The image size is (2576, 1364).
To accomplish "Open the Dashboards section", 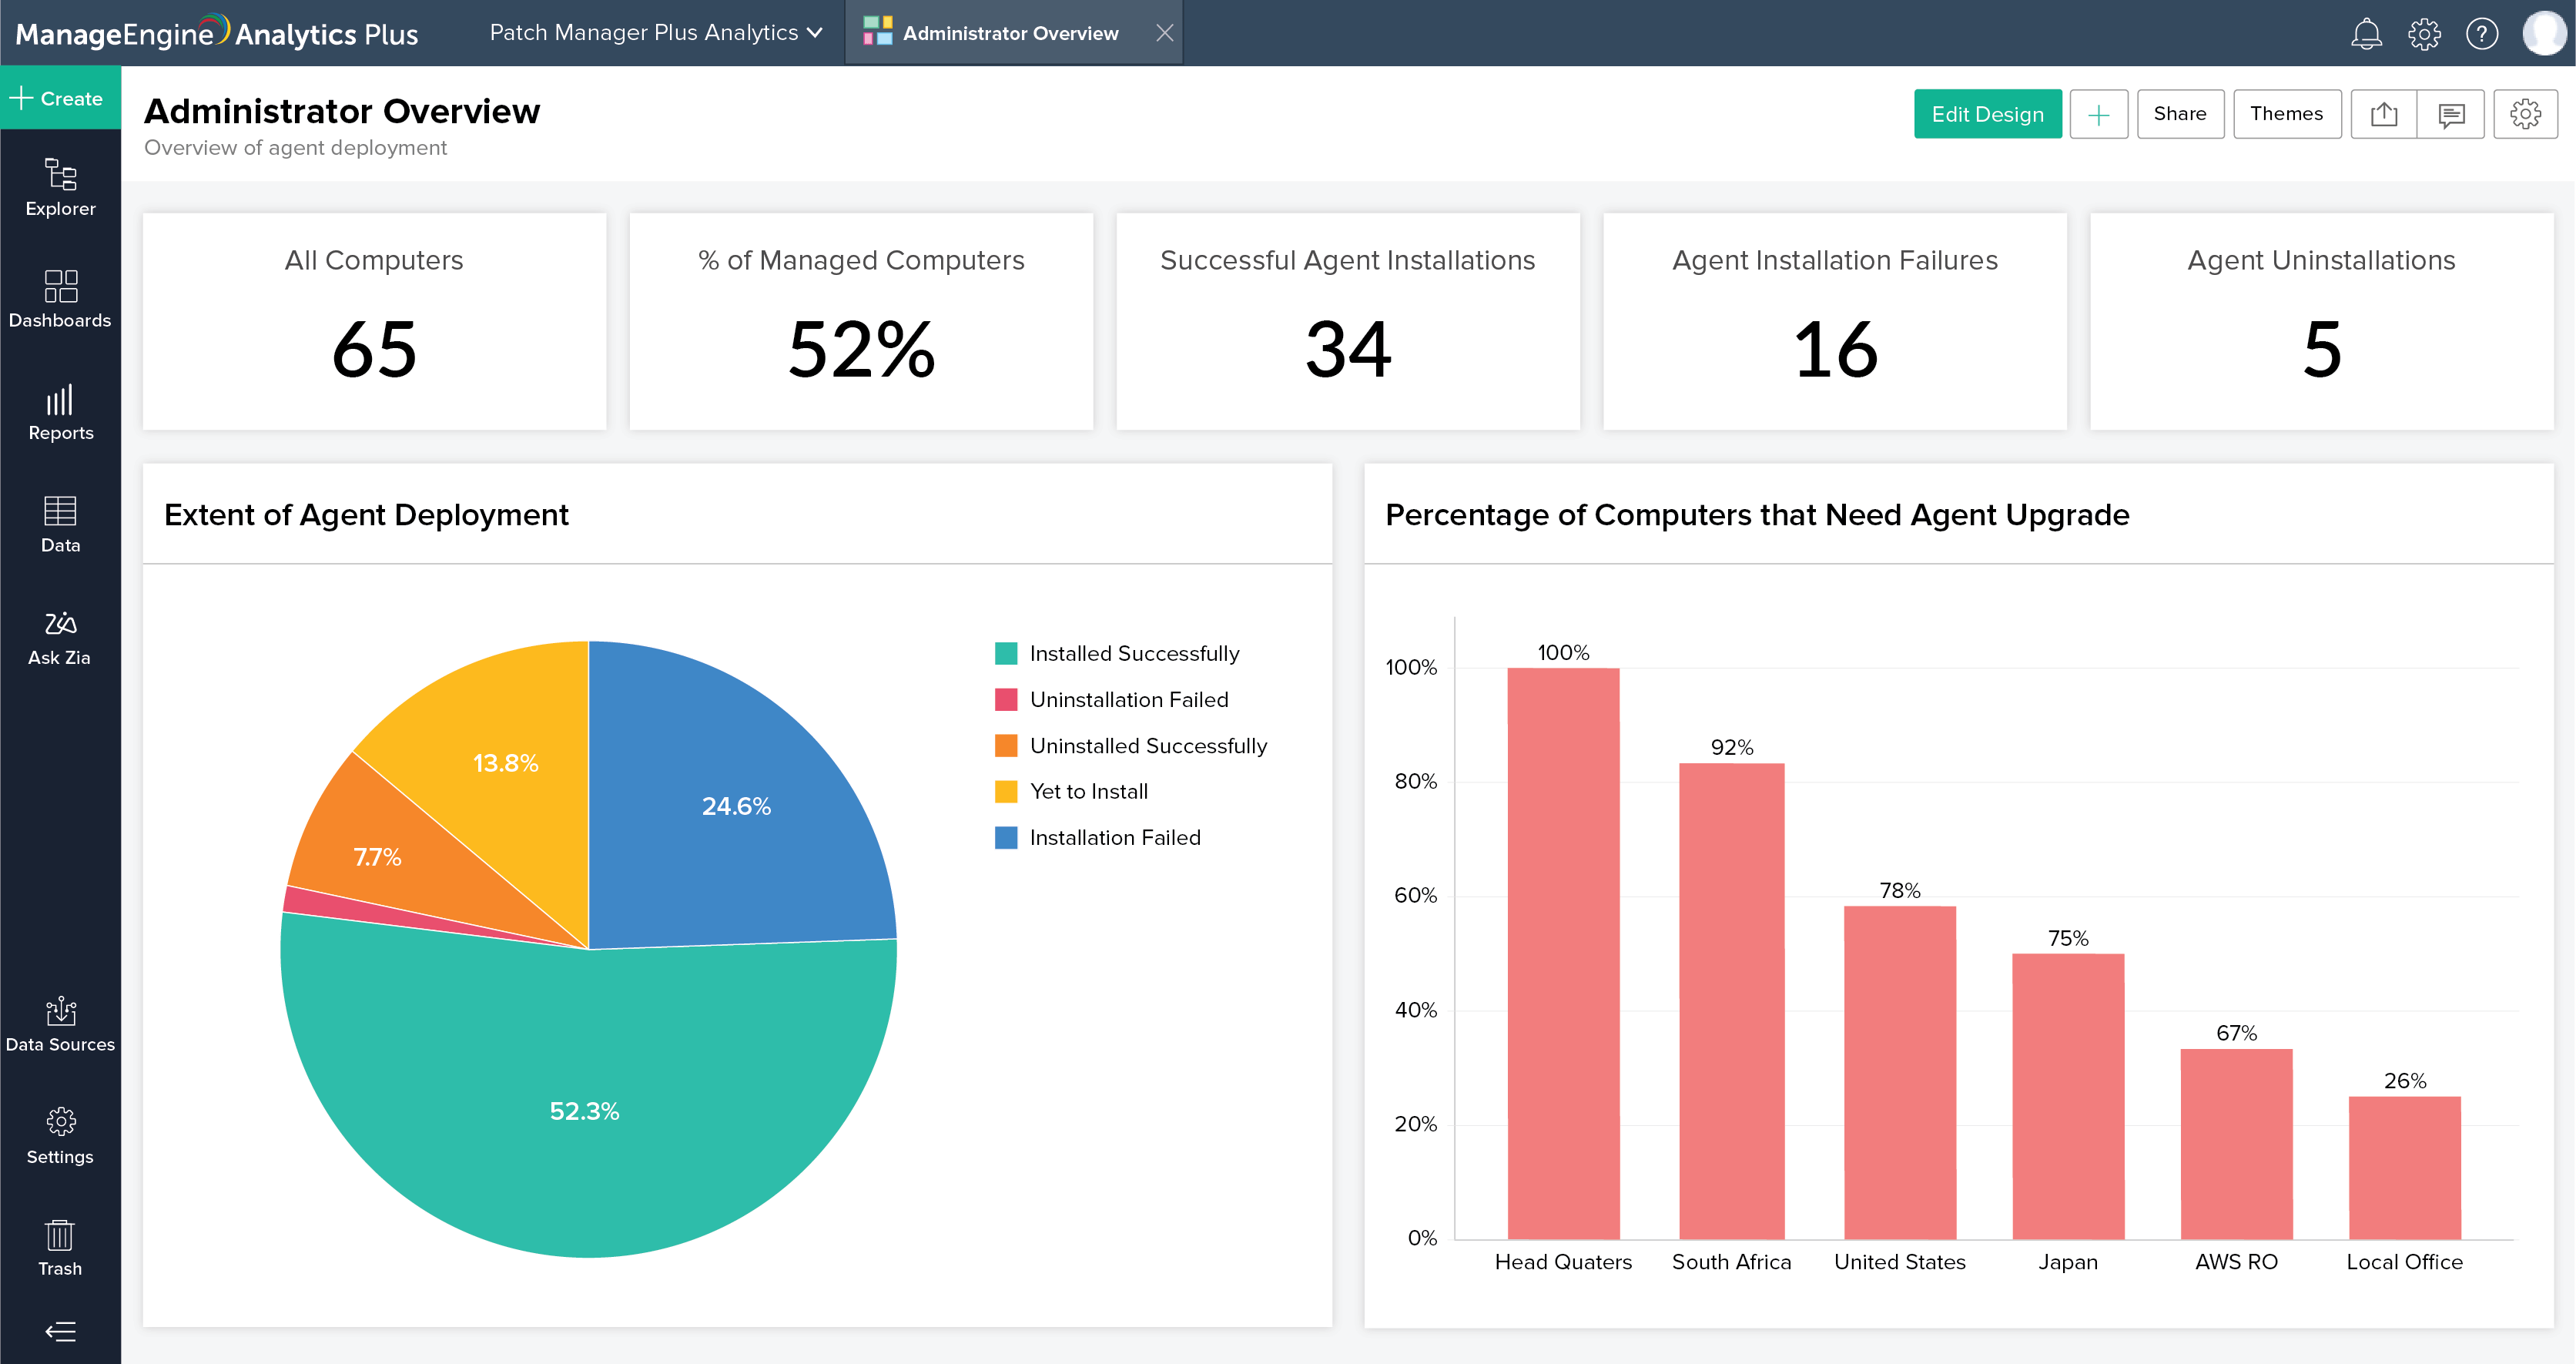I will tap(60, 300).
